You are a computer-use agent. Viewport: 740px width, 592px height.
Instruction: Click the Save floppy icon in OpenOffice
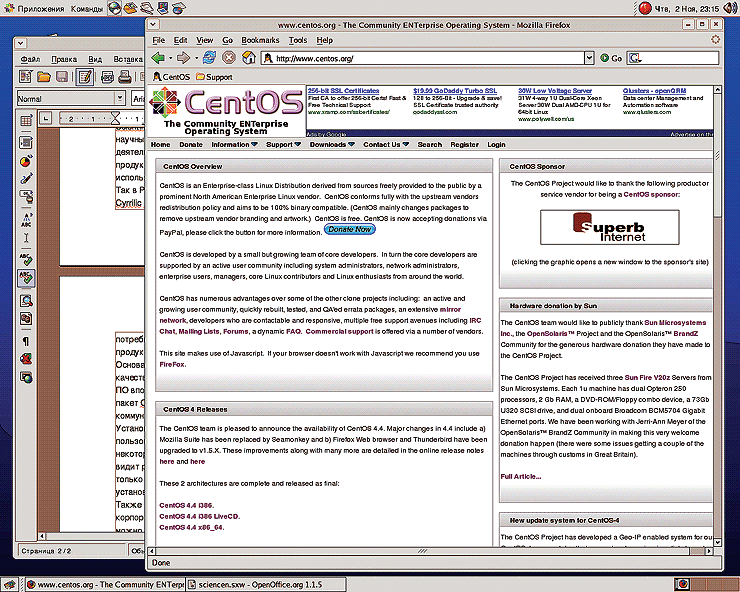[x=62, y=76]
